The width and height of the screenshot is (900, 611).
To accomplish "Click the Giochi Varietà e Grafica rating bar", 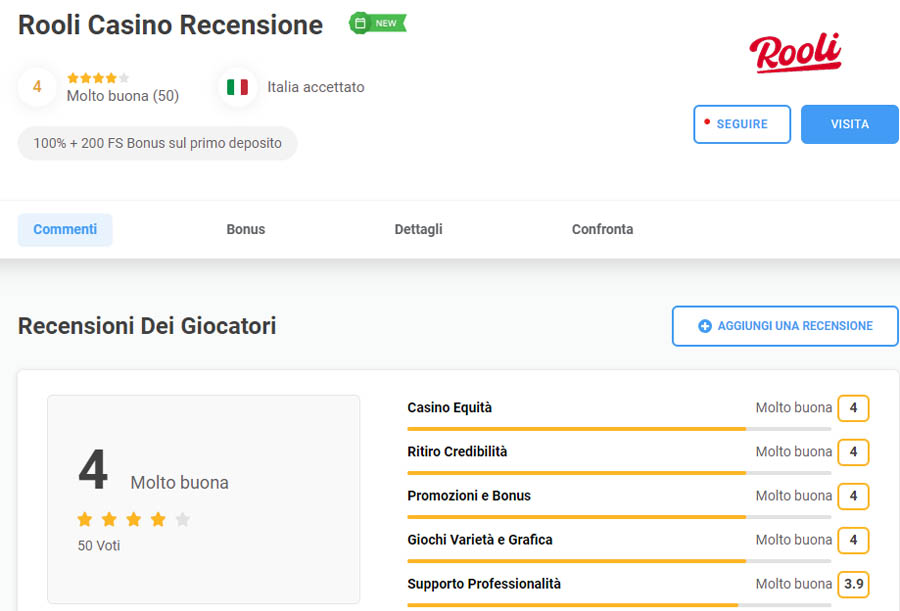I will tap(619, 560).
